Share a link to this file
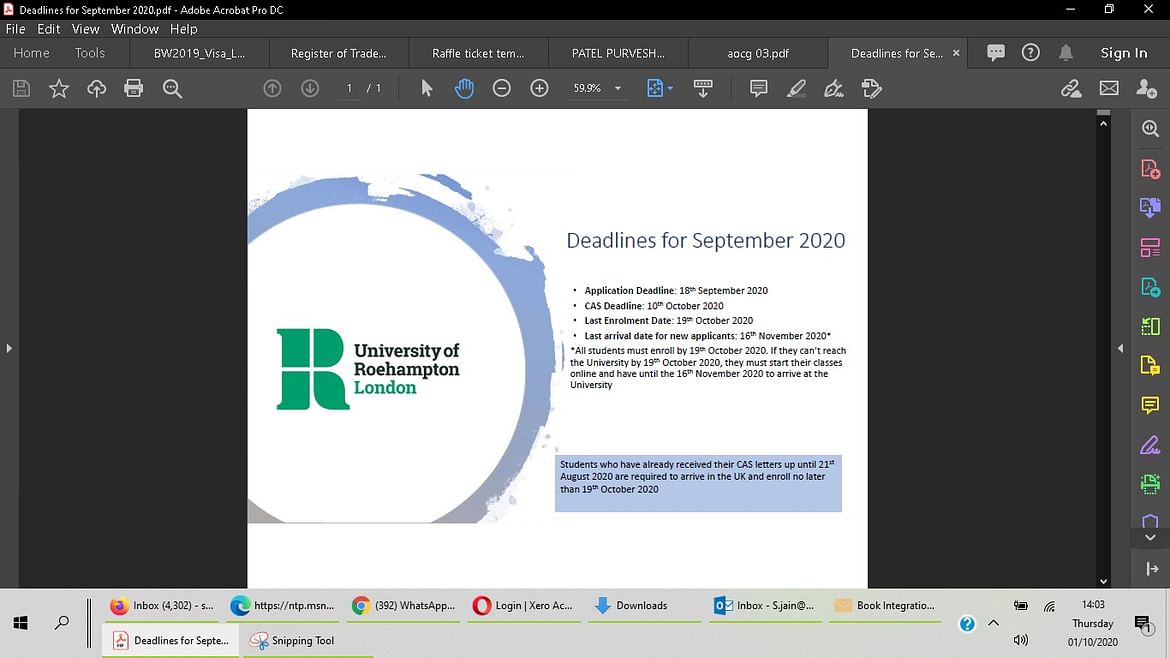1170x658 pixels. [x=1071, y=88]
